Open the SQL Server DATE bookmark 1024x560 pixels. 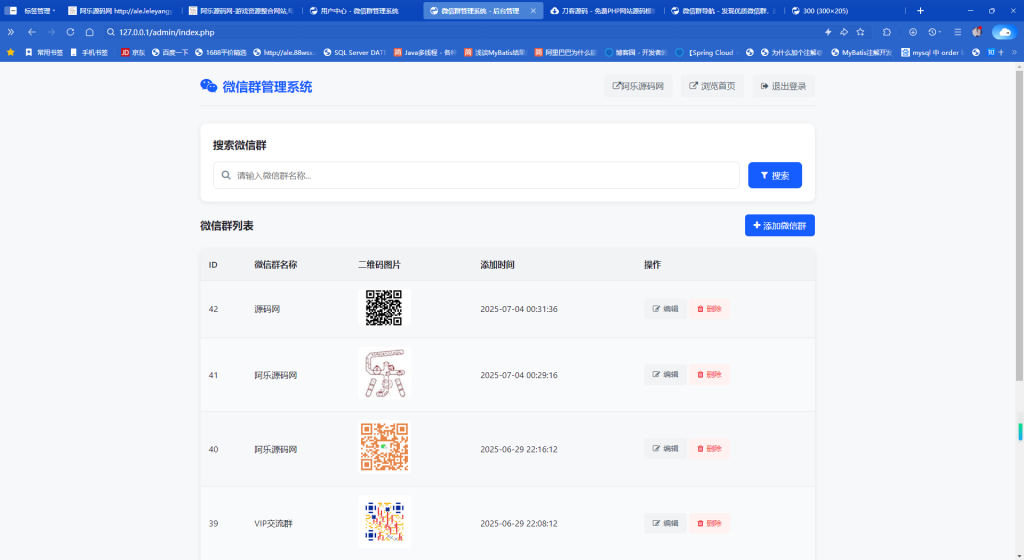point(355,52)
